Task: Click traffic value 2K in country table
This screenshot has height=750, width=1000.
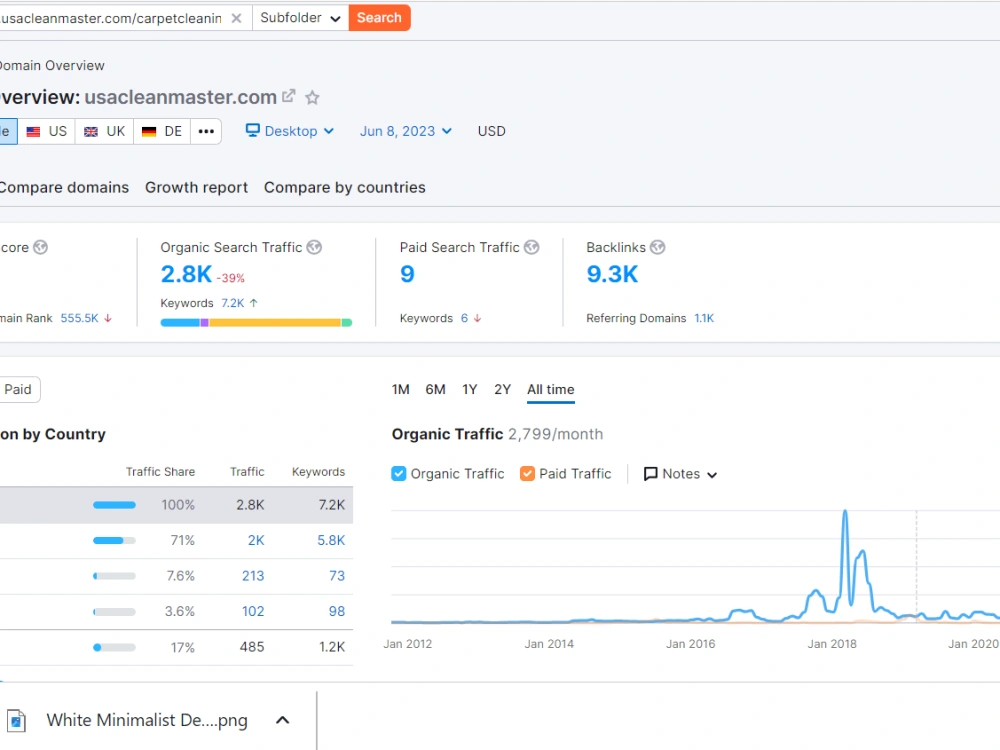Action: (256, 541)
